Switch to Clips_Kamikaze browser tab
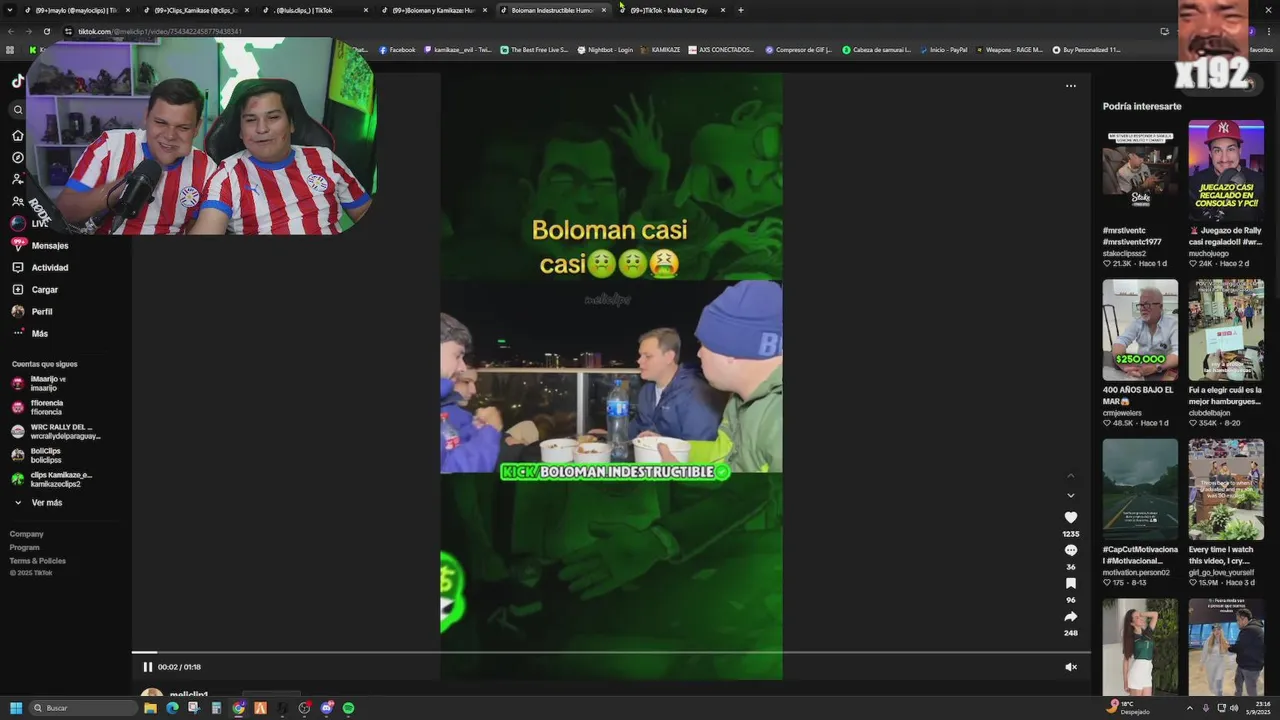The width and height of the screenshot is (1280, 720). tap(195, 10)
